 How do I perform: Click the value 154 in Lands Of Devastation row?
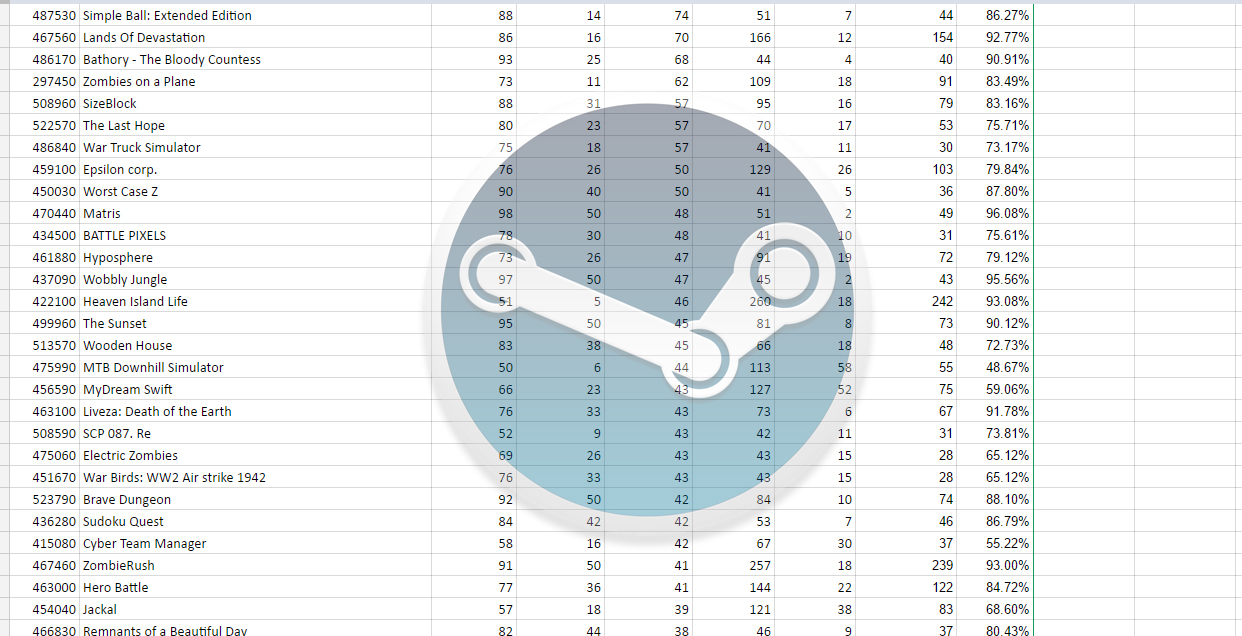click(x=908, y=38)
